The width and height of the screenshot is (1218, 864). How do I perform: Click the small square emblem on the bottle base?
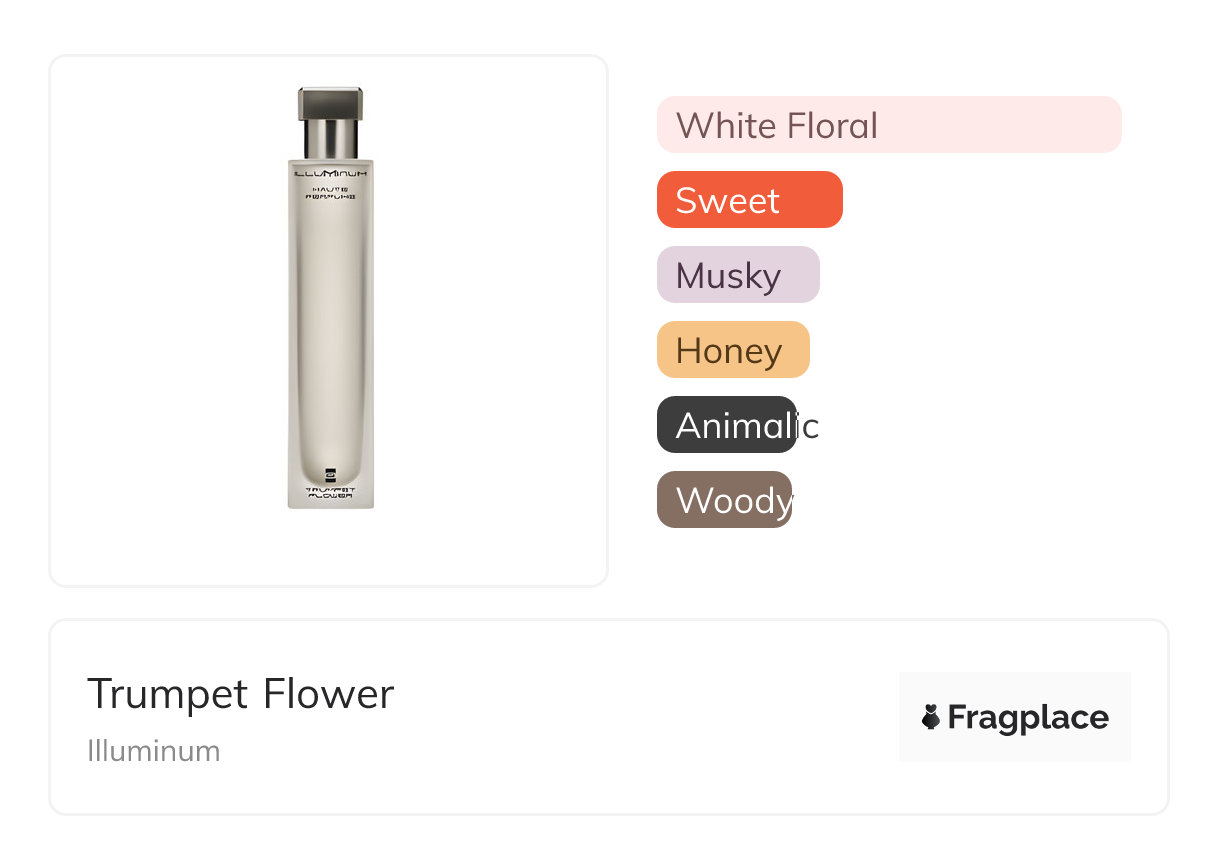[330, 475]
